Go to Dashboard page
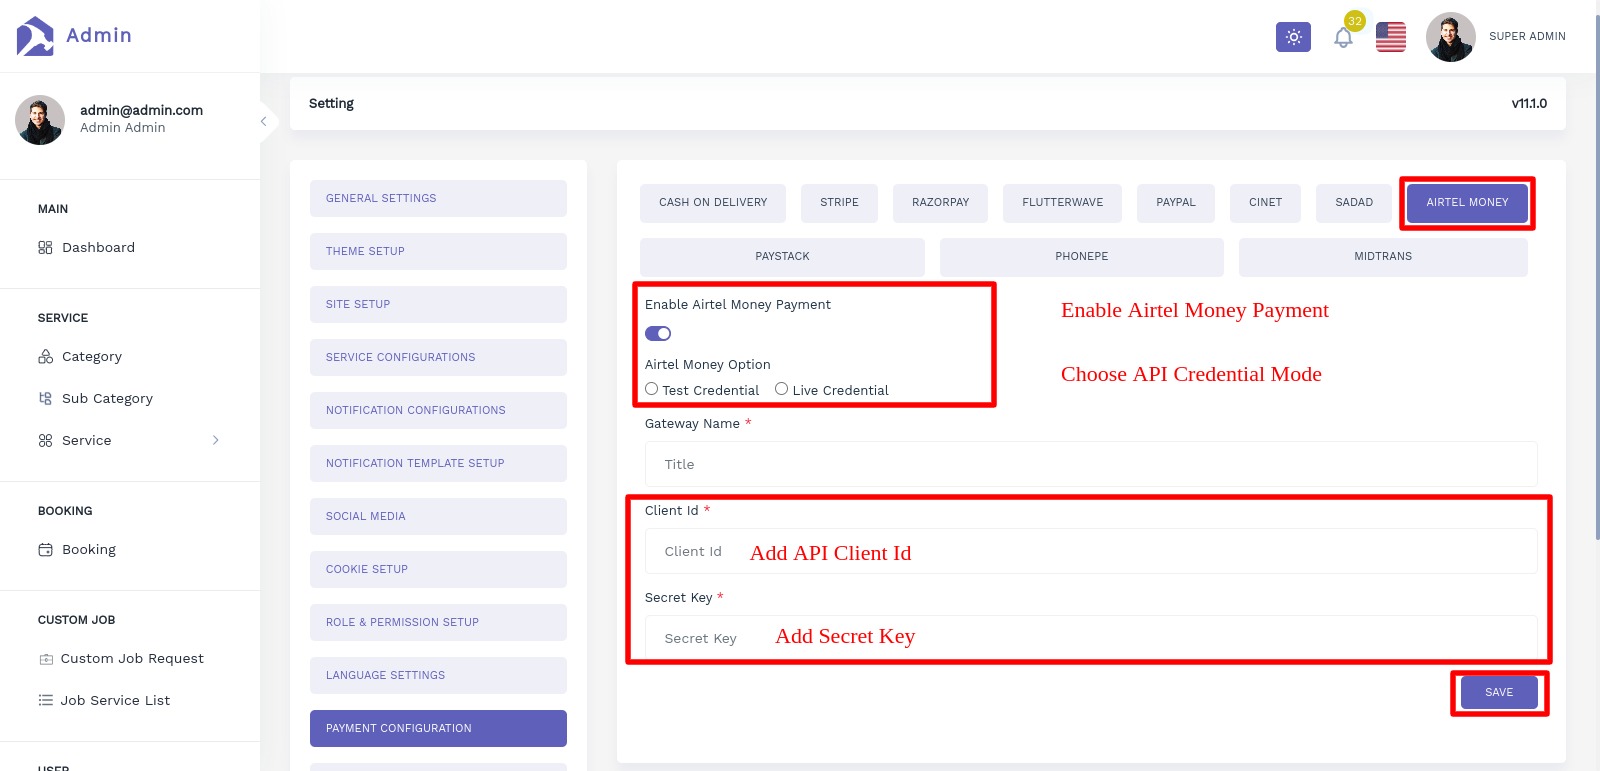1600x771 pixels. (x=98, y=247)
